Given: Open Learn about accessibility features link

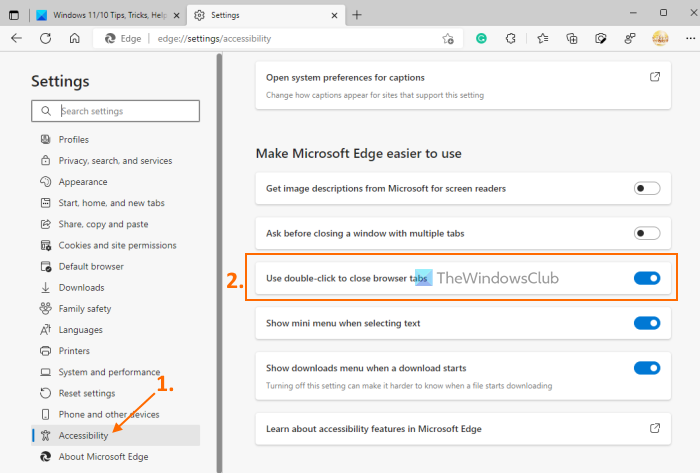Looking at the screenshot, I should pyautogui.click(x=463, y=429).
